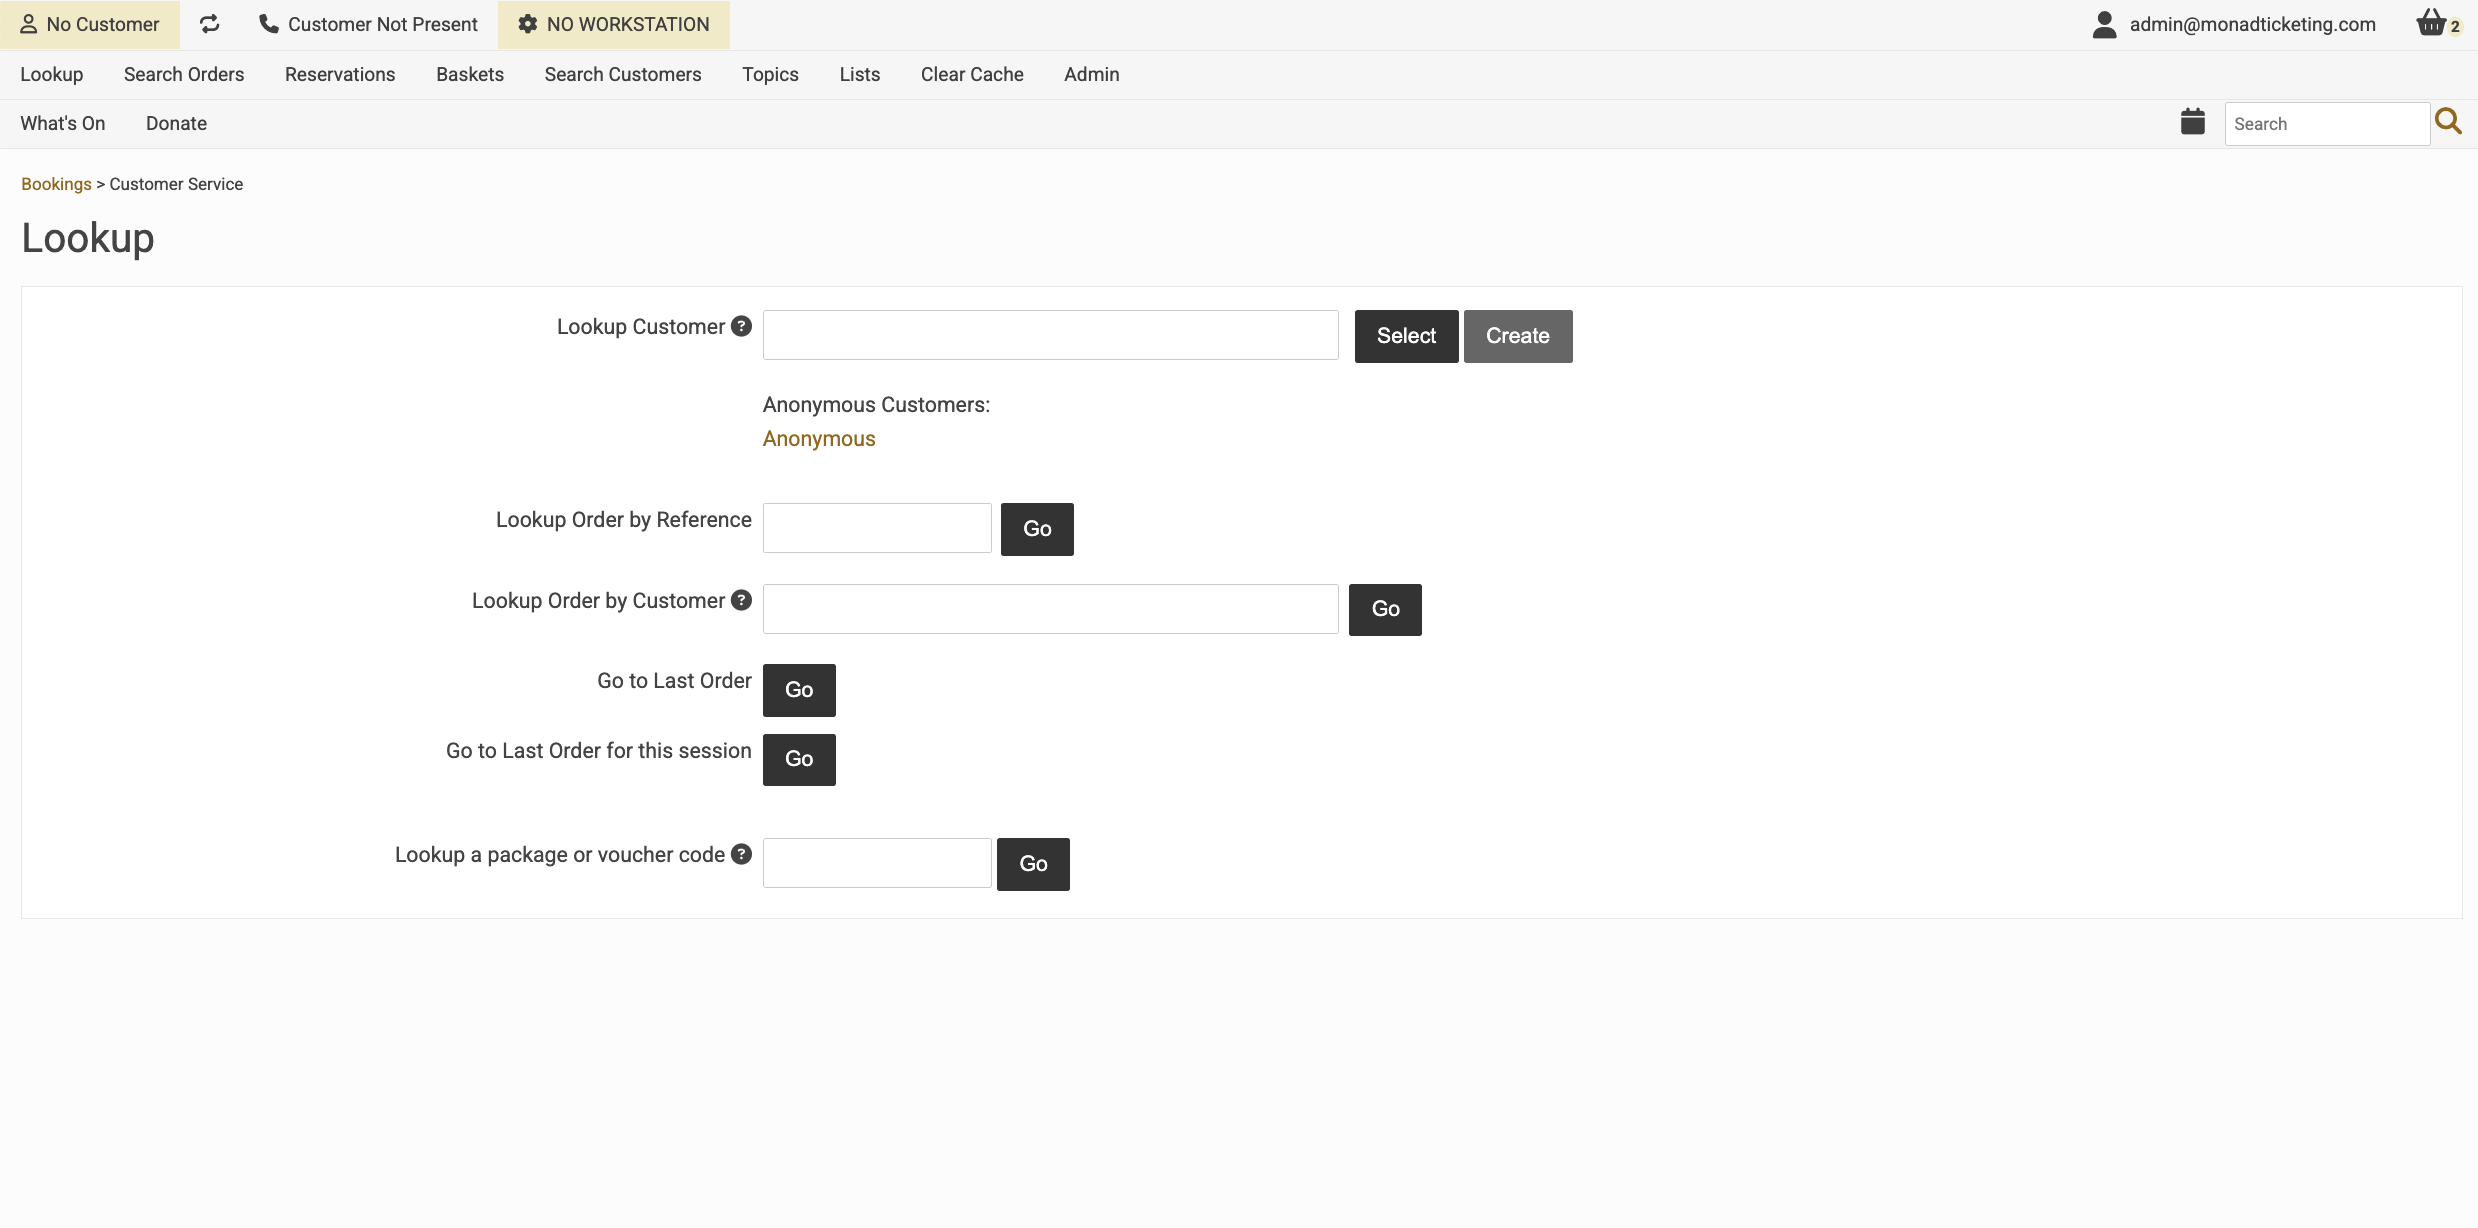Switch to the Search Orders tab

183,74
